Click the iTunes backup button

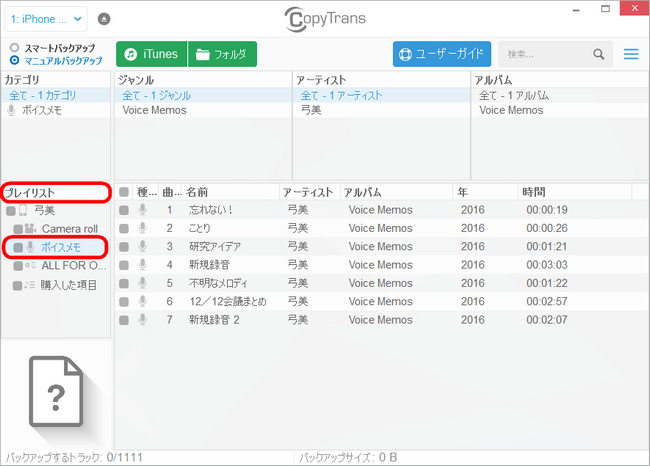click(152, 54)
